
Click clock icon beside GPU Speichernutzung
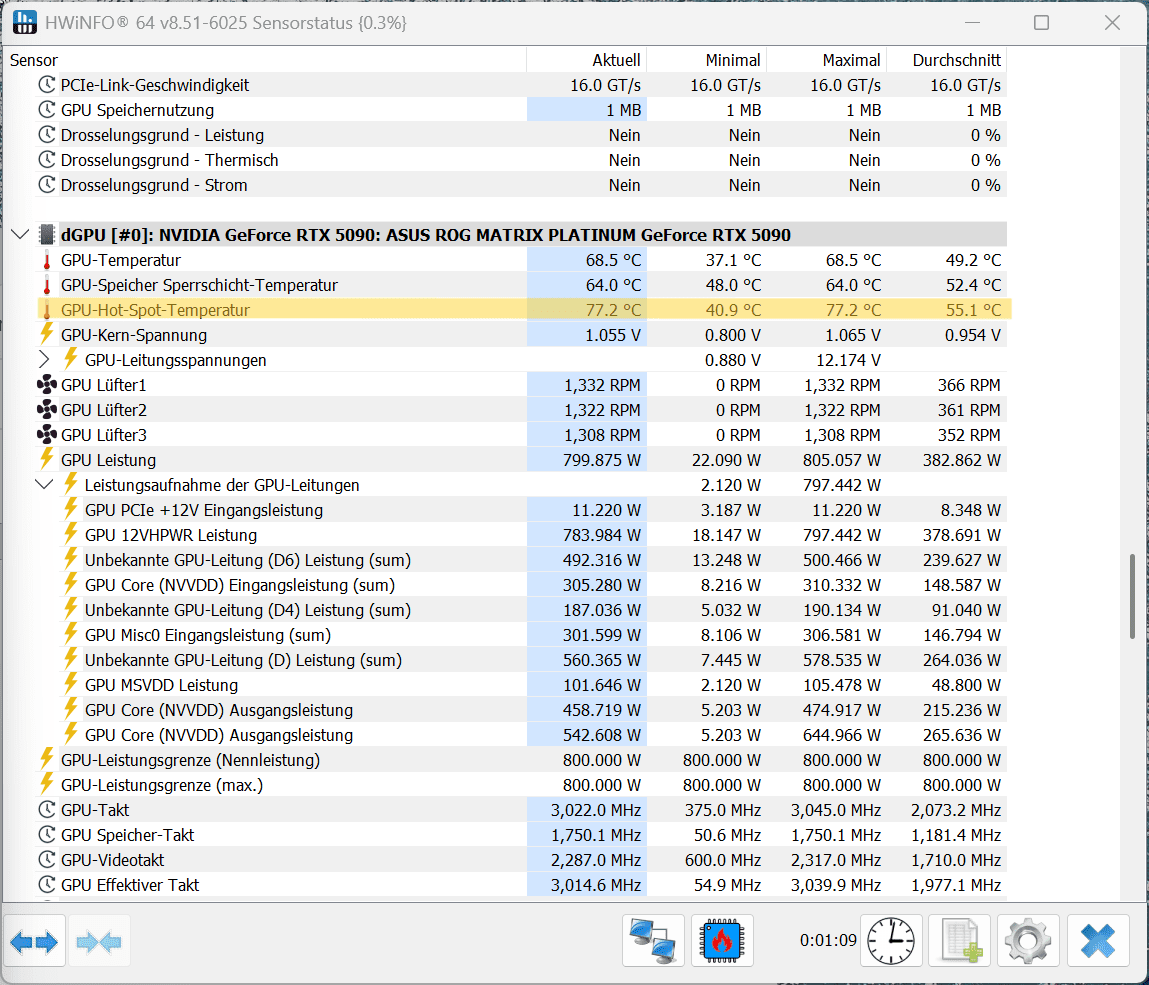pyautogui.click(x=47, y=110)
